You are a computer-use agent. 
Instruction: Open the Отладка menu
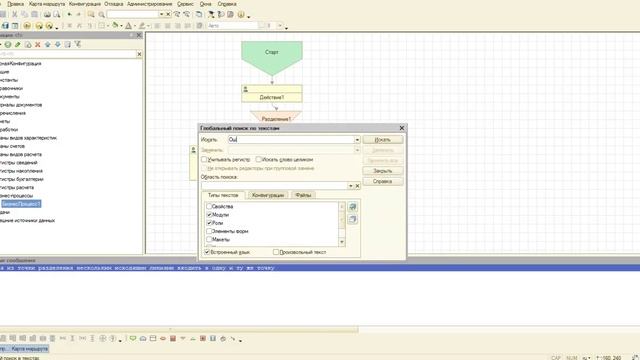point(113,4)
